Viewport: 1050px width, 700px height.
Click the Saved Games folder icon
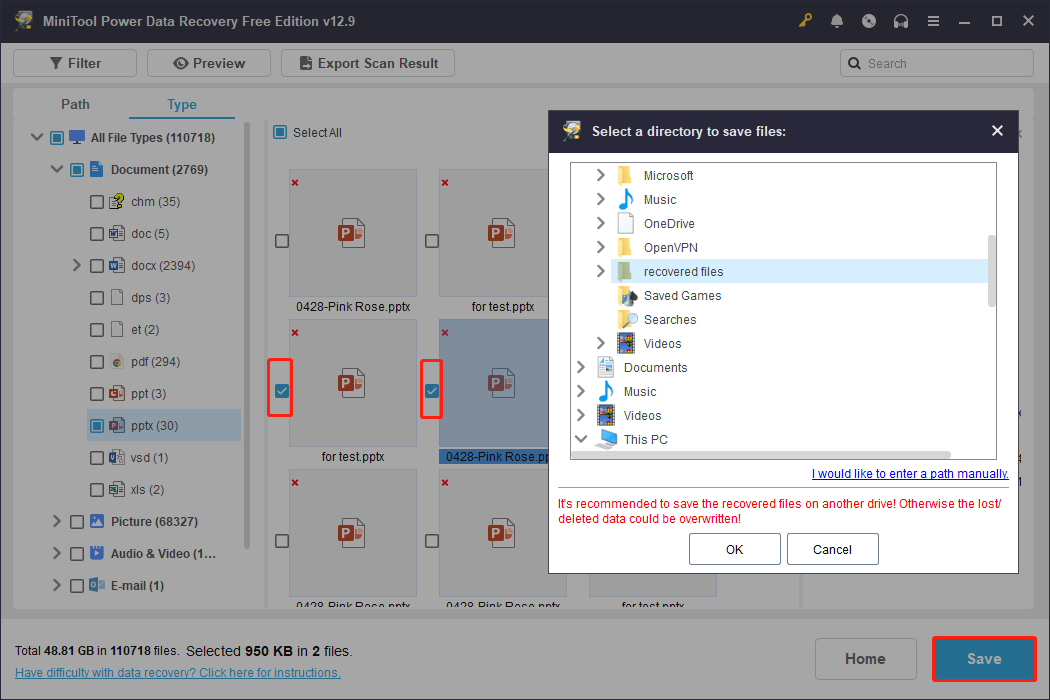(x=627, y=295)
